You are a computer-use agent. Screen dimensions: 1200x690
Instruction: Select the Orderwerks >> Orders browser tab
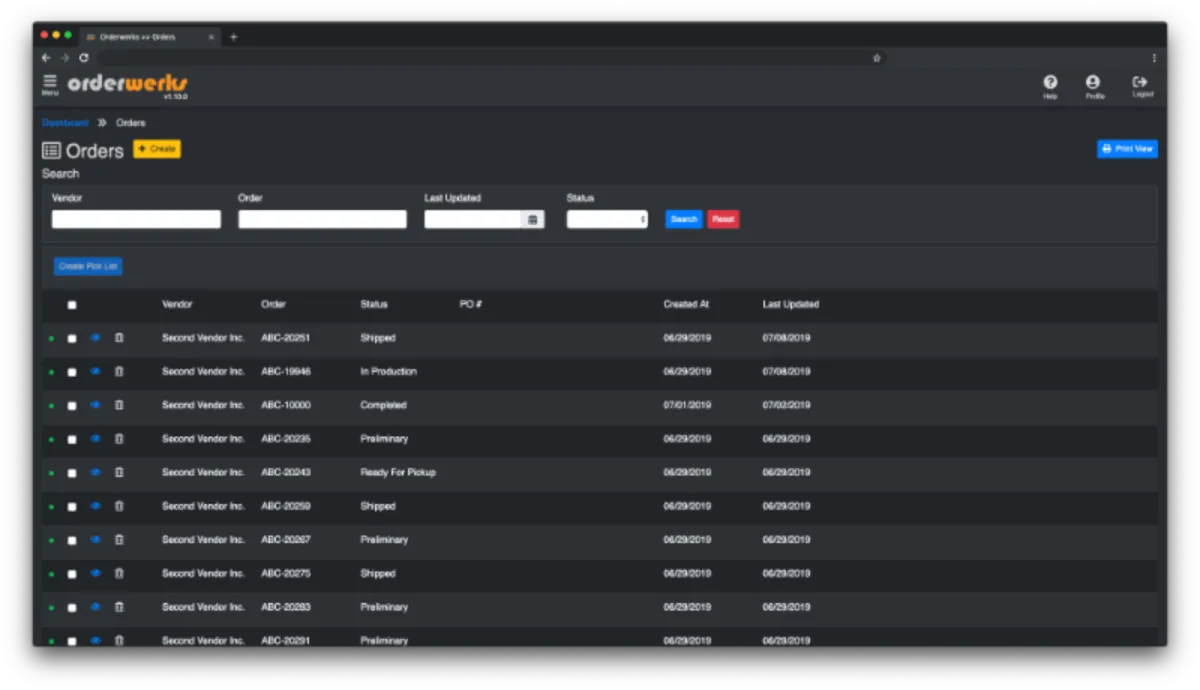point(138,37)
